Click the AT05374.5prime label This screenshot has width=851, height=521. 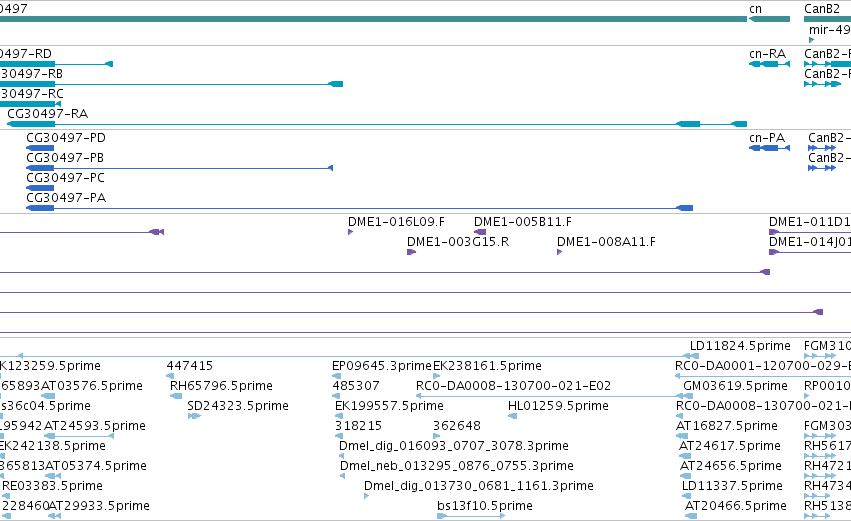tap(96, 467)
